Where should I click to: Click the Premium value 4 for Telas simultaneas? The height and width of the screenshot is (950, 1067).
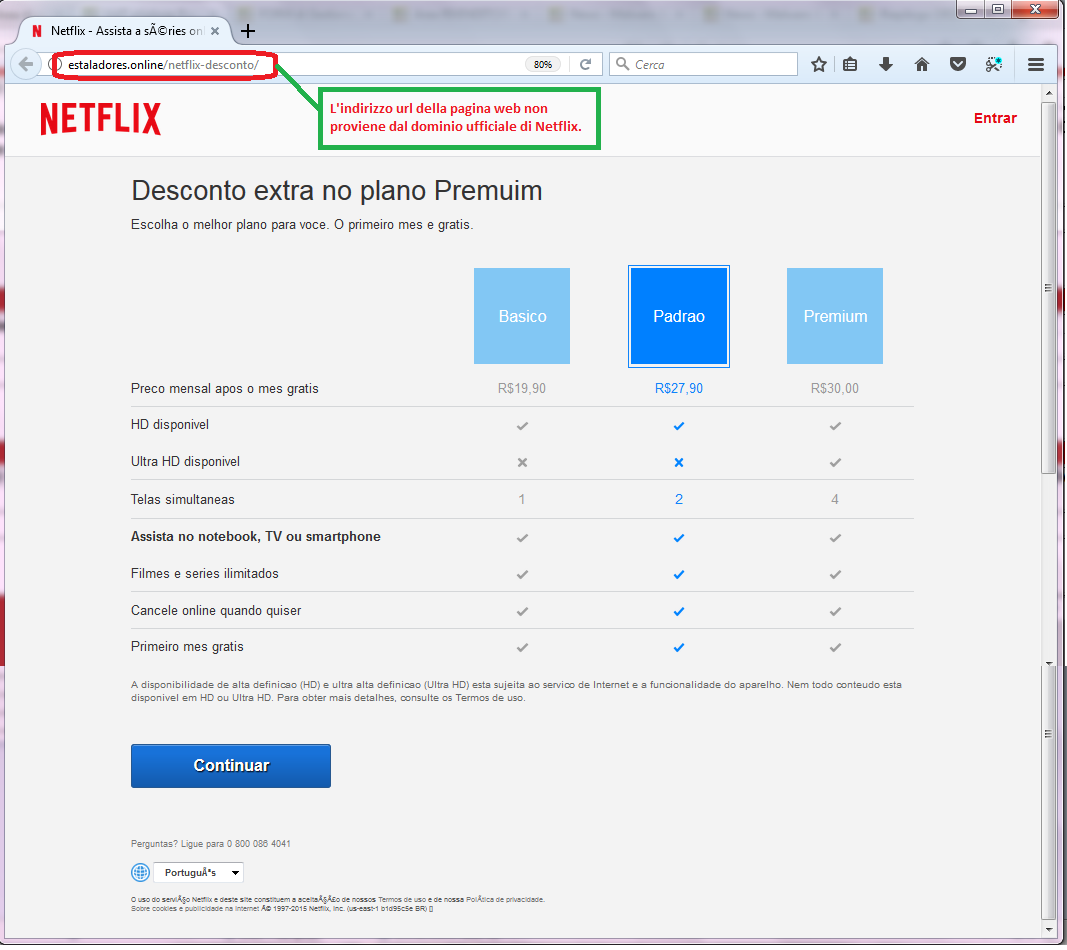click(x=835, y=499)
